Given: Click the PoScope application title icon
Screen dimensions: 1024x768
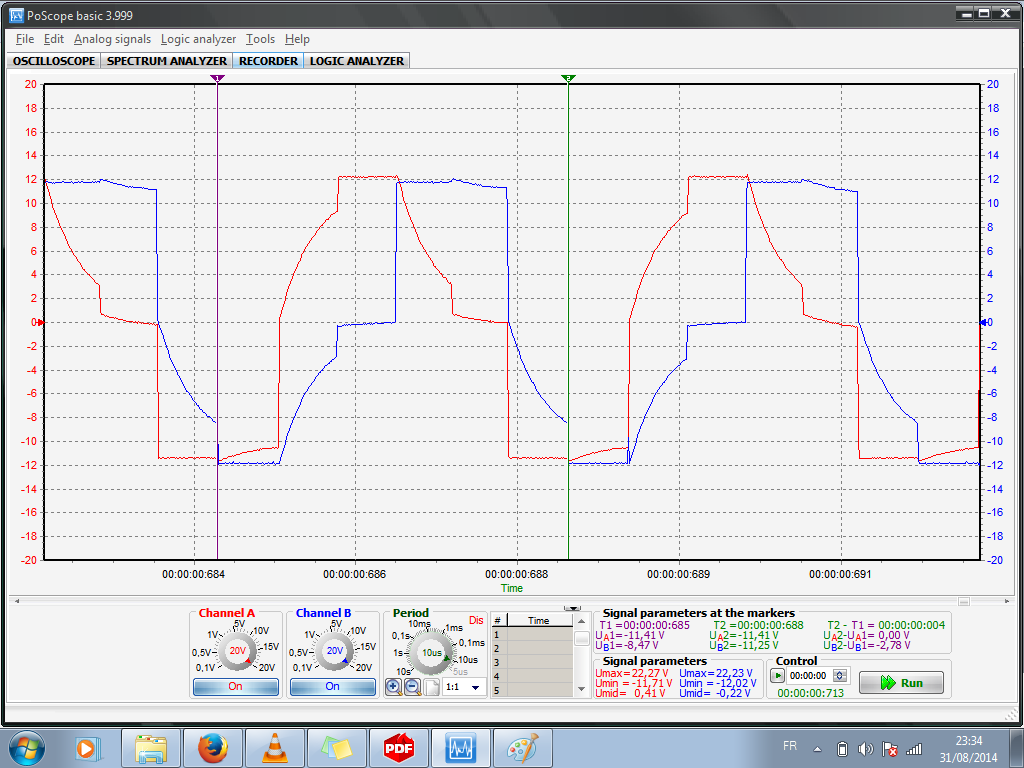Looking at the screenshot, I should pos(16,15).
